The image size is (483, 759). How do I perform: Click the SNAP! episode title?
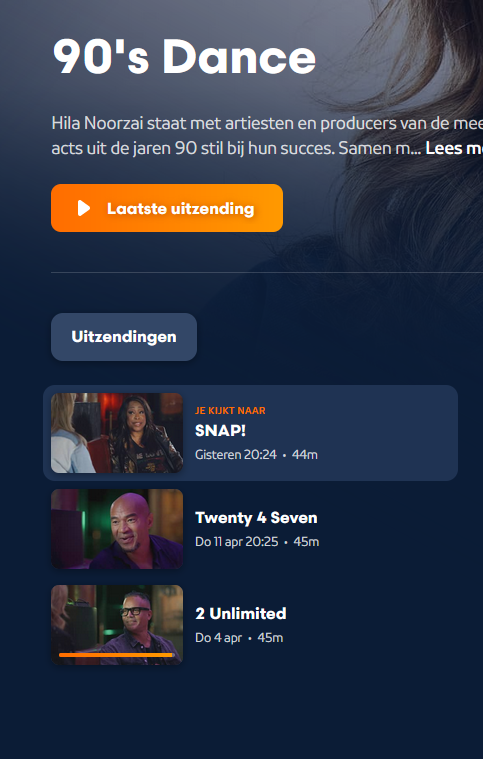[x=220, y=430]
